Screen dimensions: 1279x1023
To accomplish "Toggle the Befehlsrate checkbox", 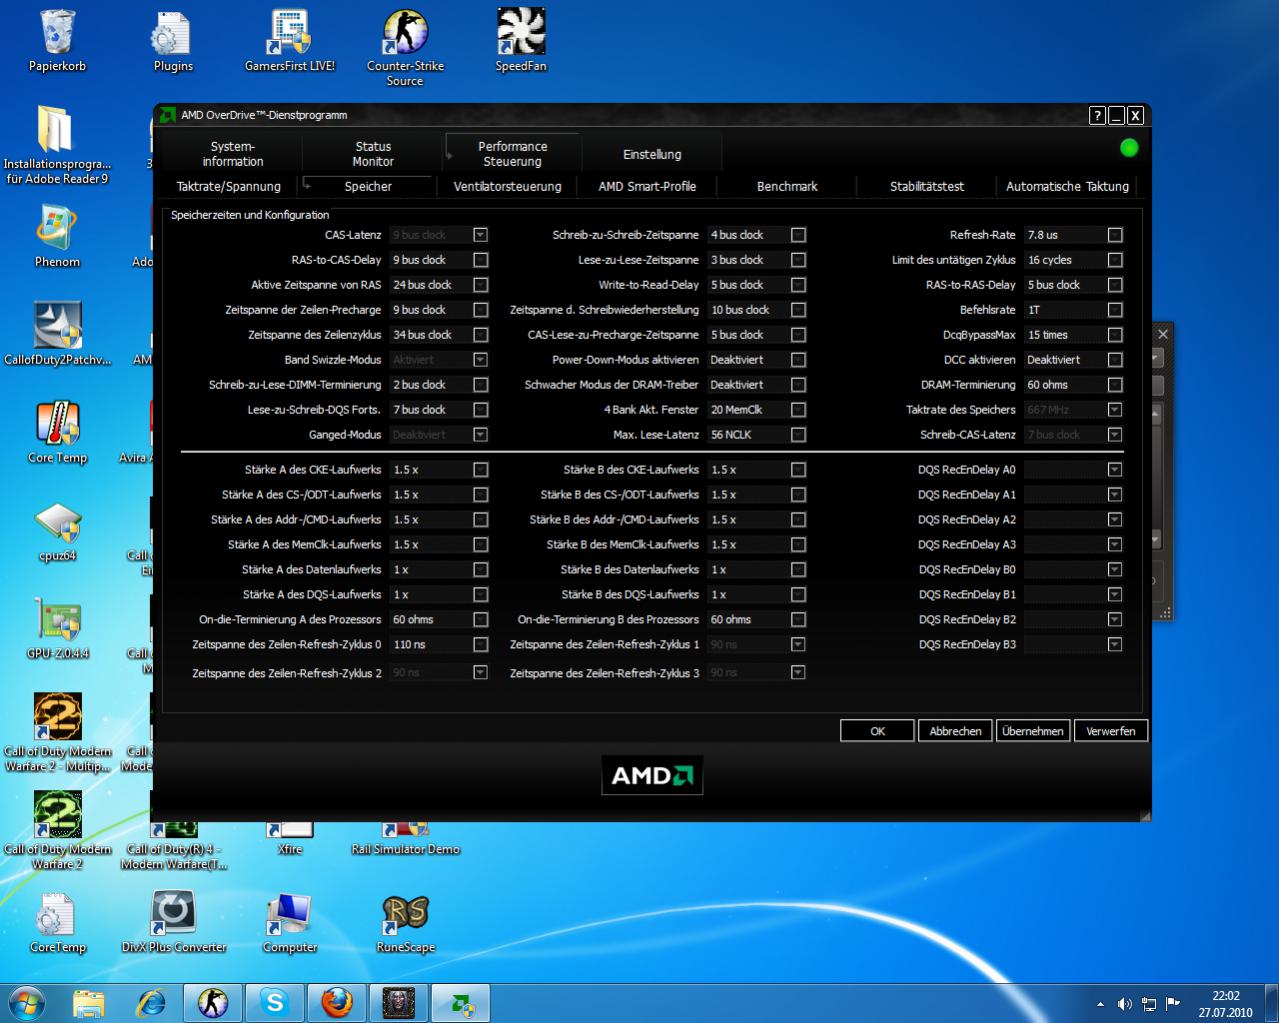I will [1115, 310].
